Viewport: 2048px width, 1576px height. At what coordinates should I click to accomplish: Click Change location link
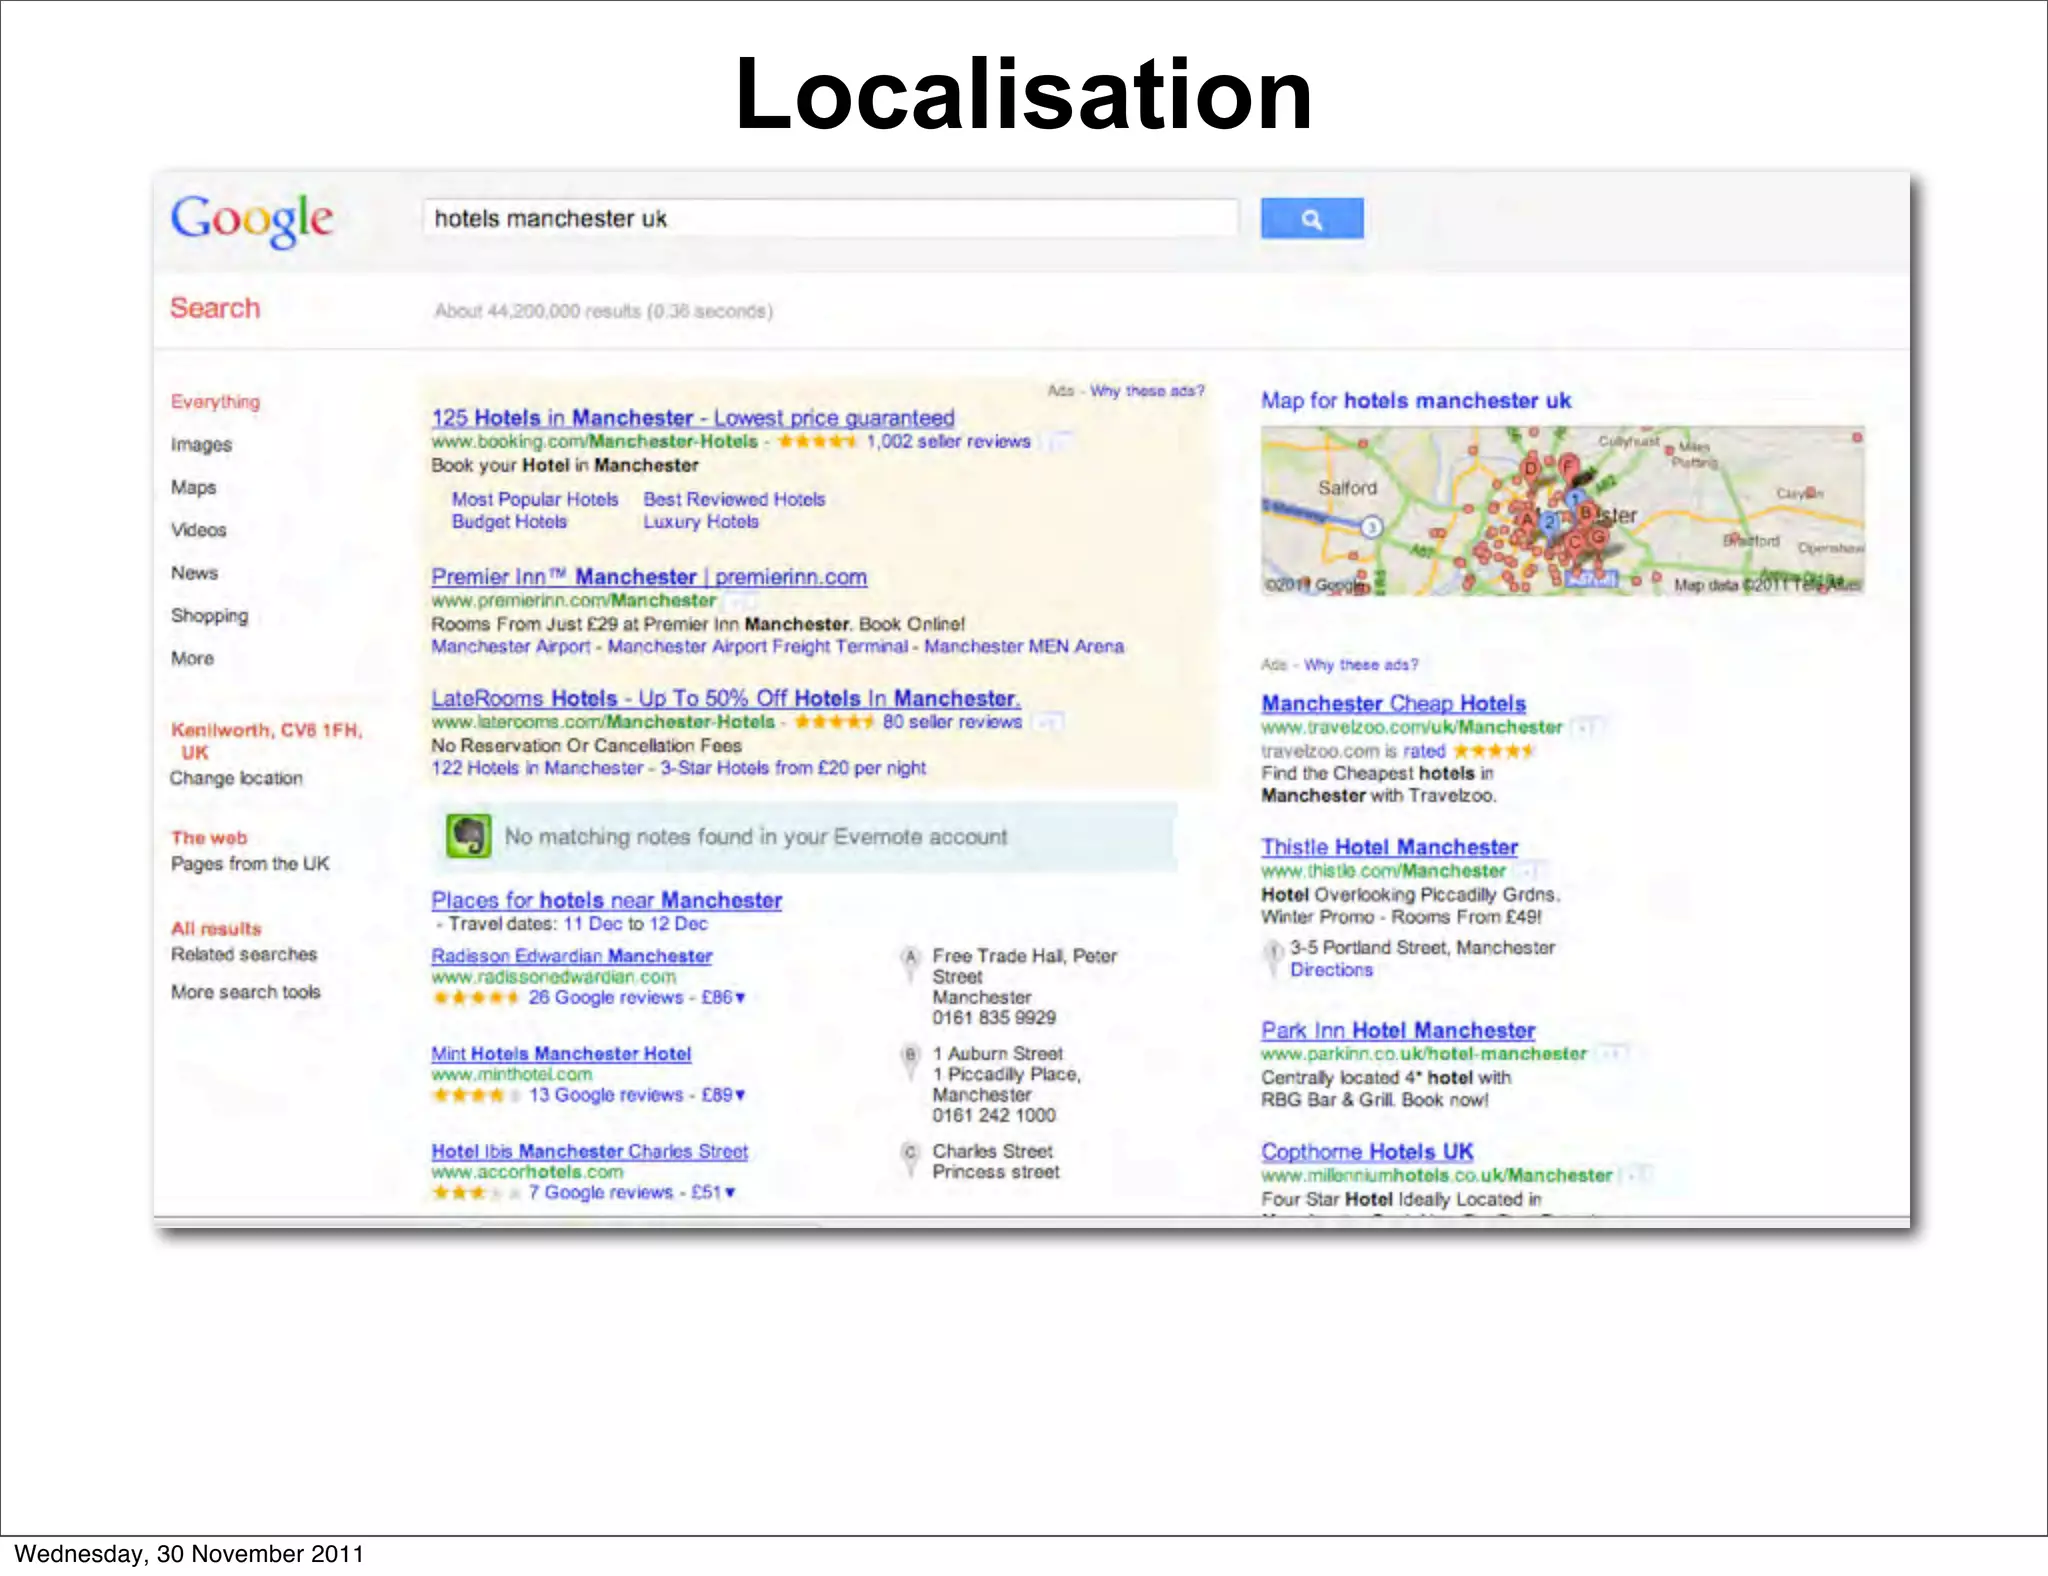click(x=236, y=778)
